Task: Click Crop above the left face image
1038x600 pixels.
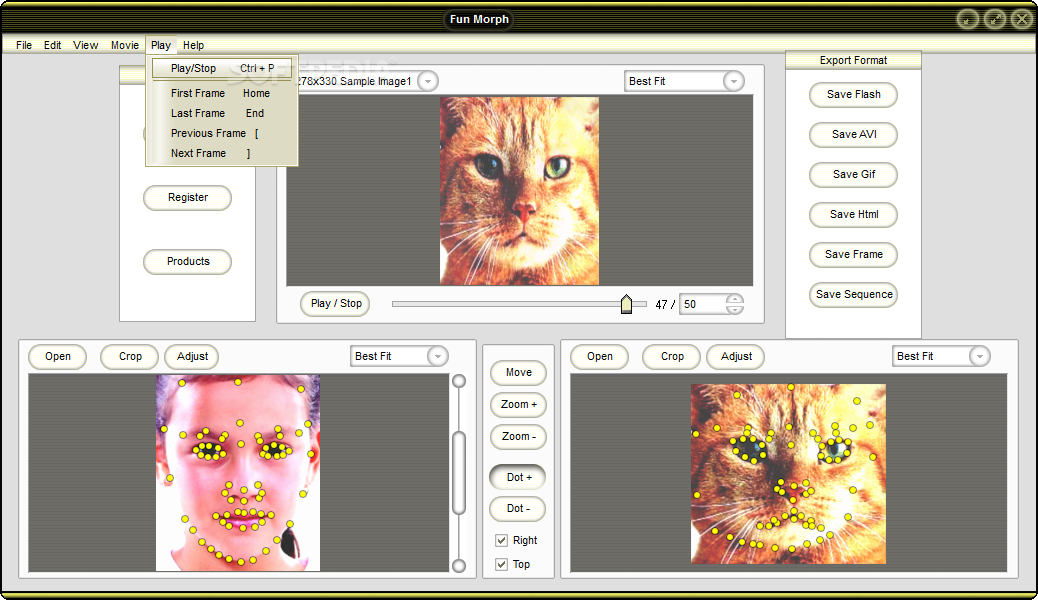Action: (x=130, y=356)
